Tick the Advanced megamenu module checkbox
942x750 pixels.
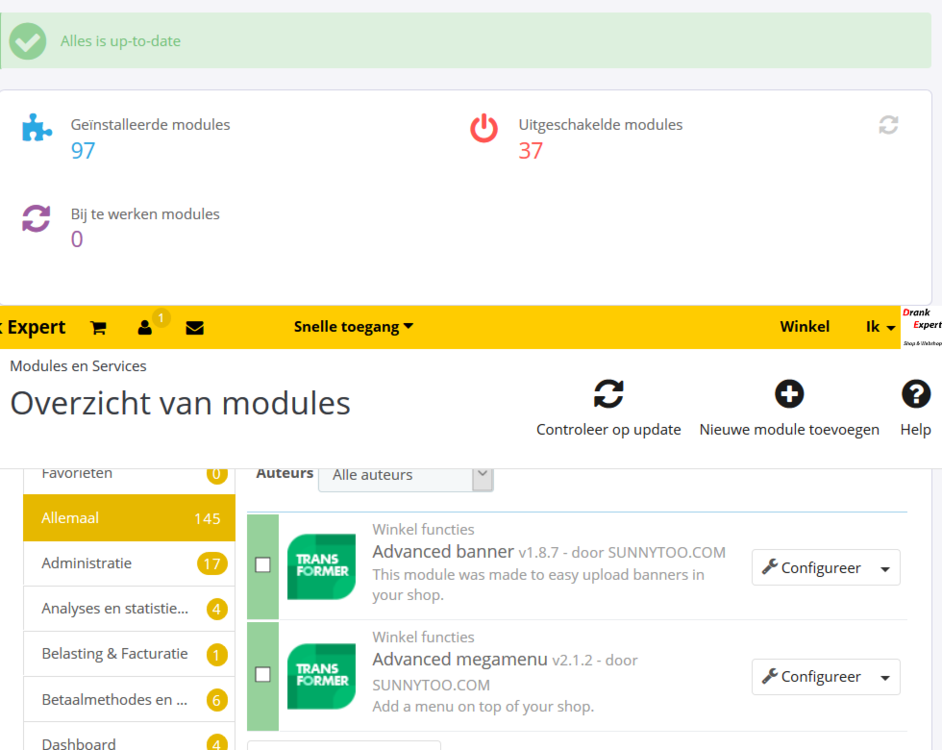tap(263, 675)
